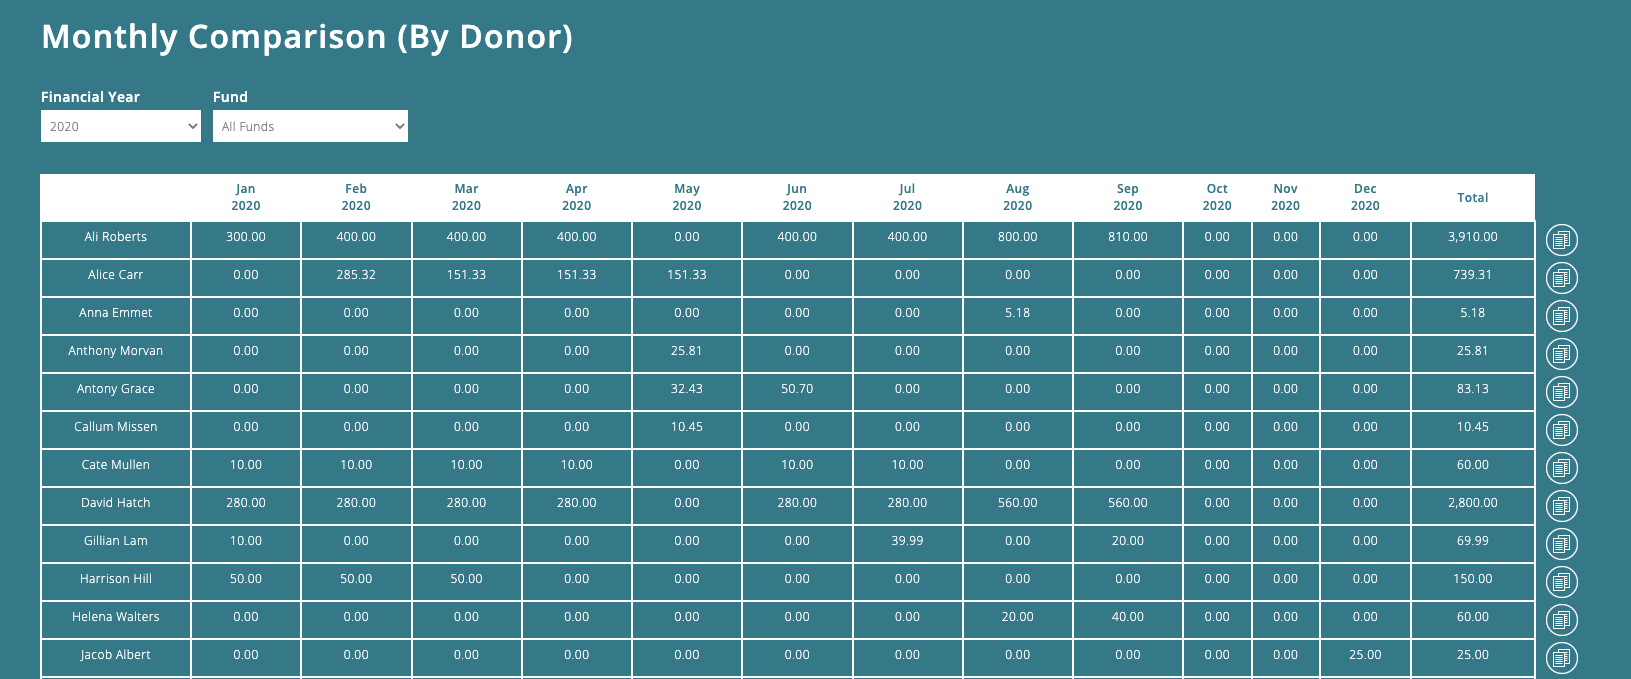Viewport: 1631px width, 679px height.
Task: Click Ali Roberts' total value 3,910.00
Action: point(1472,238)
